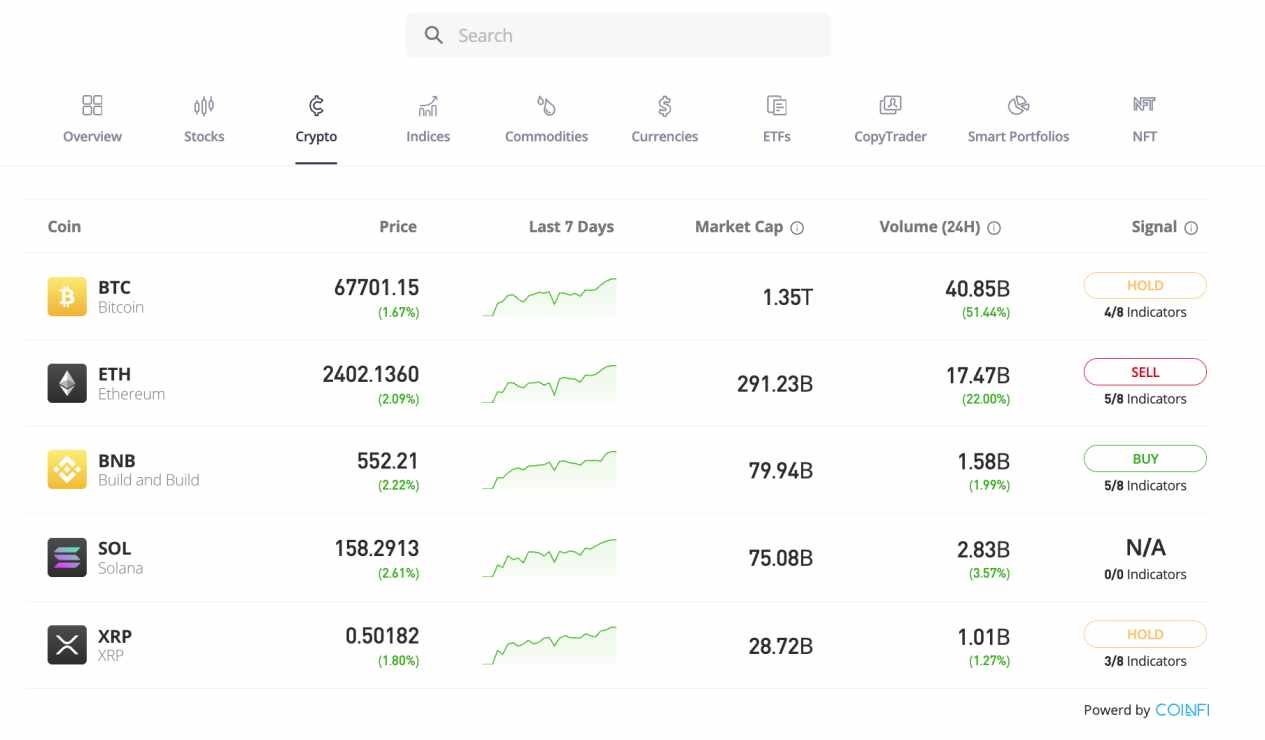
Task: Switch to the Indices tab label
Action: [x=428, y=136]
